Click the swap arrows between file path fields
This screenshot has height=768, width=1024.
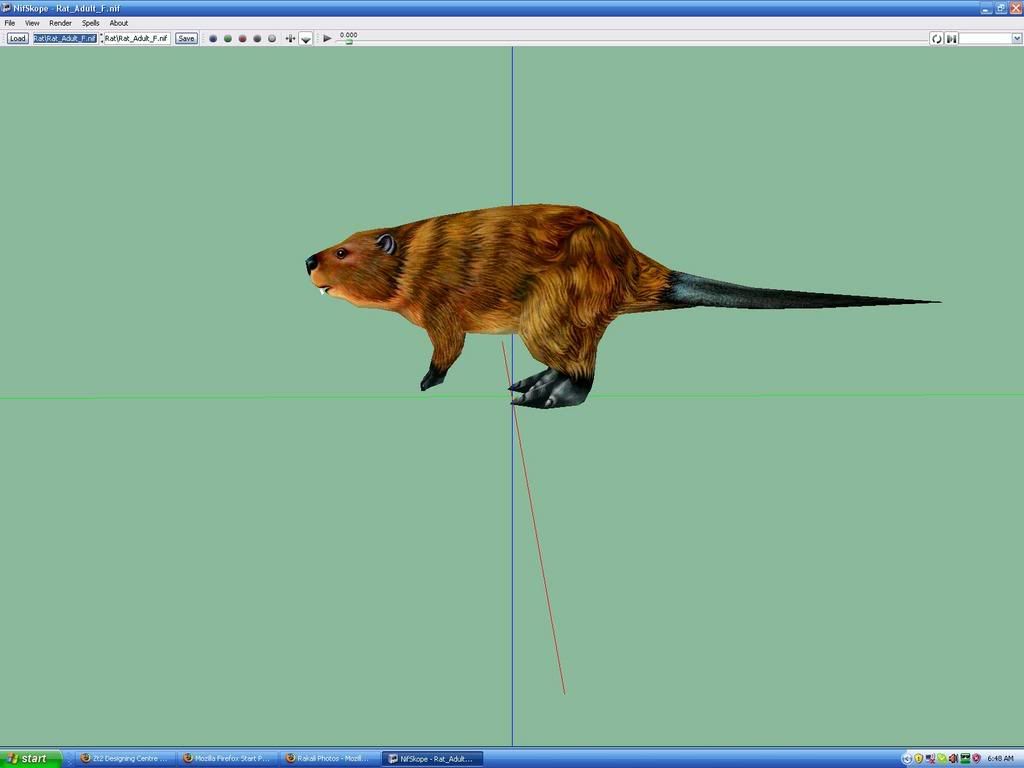tap(101, 39)
